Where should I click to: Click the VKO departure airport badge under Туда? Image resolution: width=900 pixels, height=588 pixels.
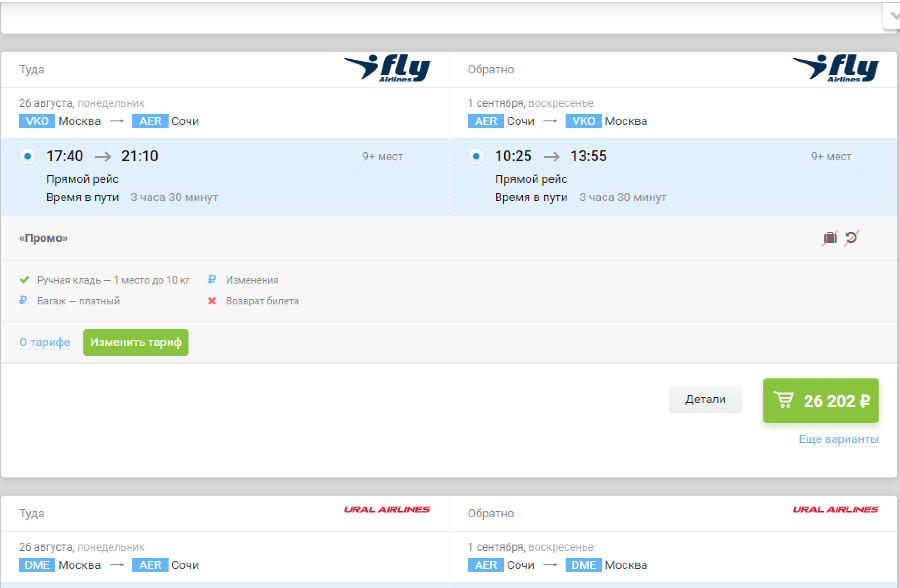coord(36,121)
